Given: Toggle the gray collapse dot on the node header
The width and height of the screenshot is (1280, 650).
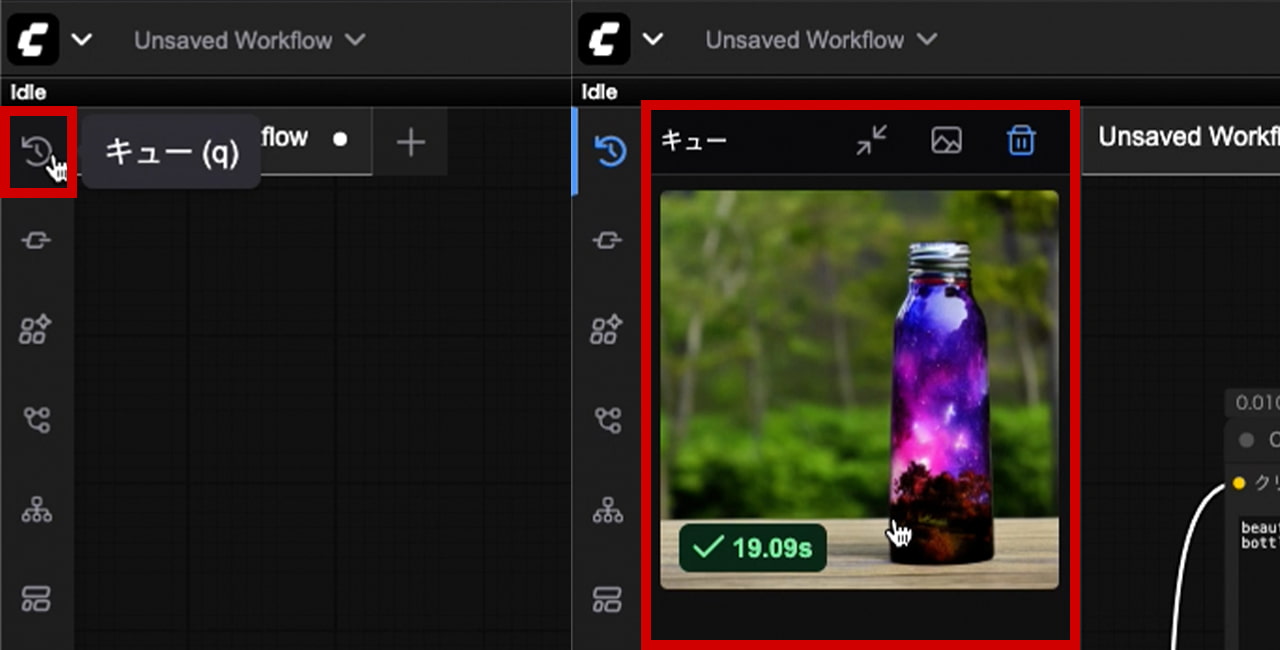Looking at the screenshot, I should (1246, 440).
